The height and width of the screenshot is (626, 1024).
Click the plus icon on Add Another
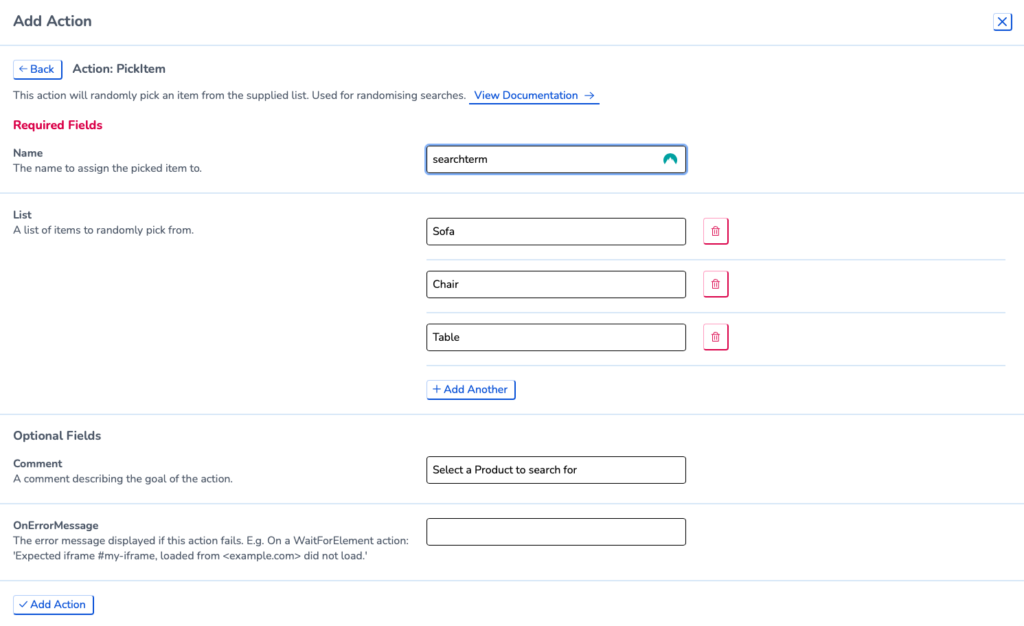click(x=437, y=389)
